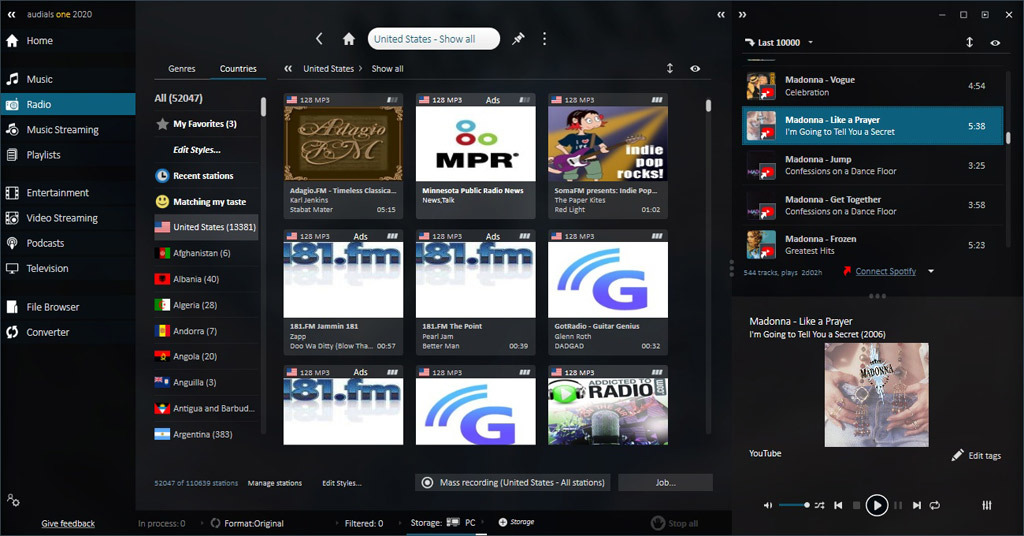The height and width of the screenshot is (536, 1024).
Task: Adjust the volume slider
Action: pyautogui.click(x=794, y=505)
